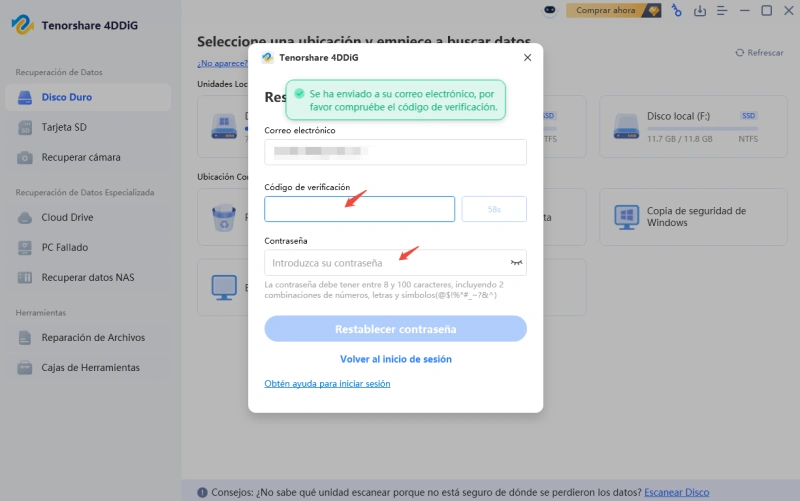Click the first local drive icon behind dialog
This screenshot has height=501, width=800.
(224, 126)
